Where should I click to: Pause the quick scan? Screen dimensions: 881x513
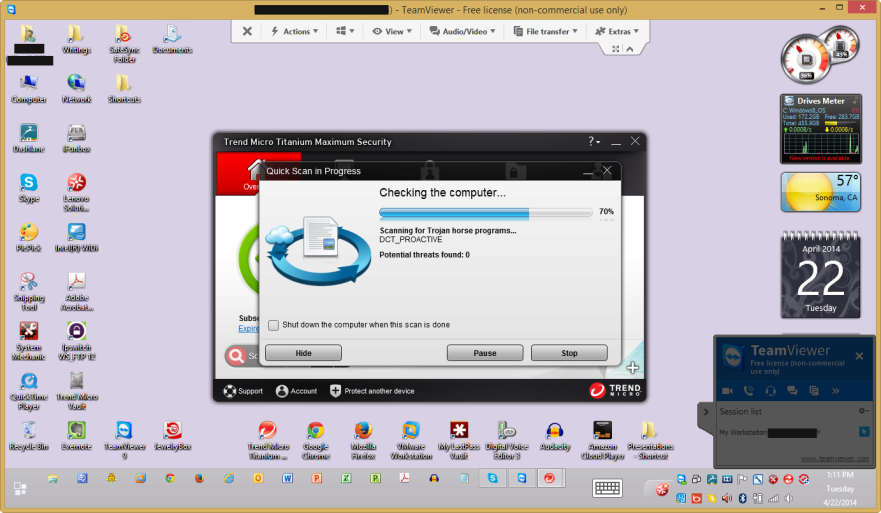click(485, 353)
